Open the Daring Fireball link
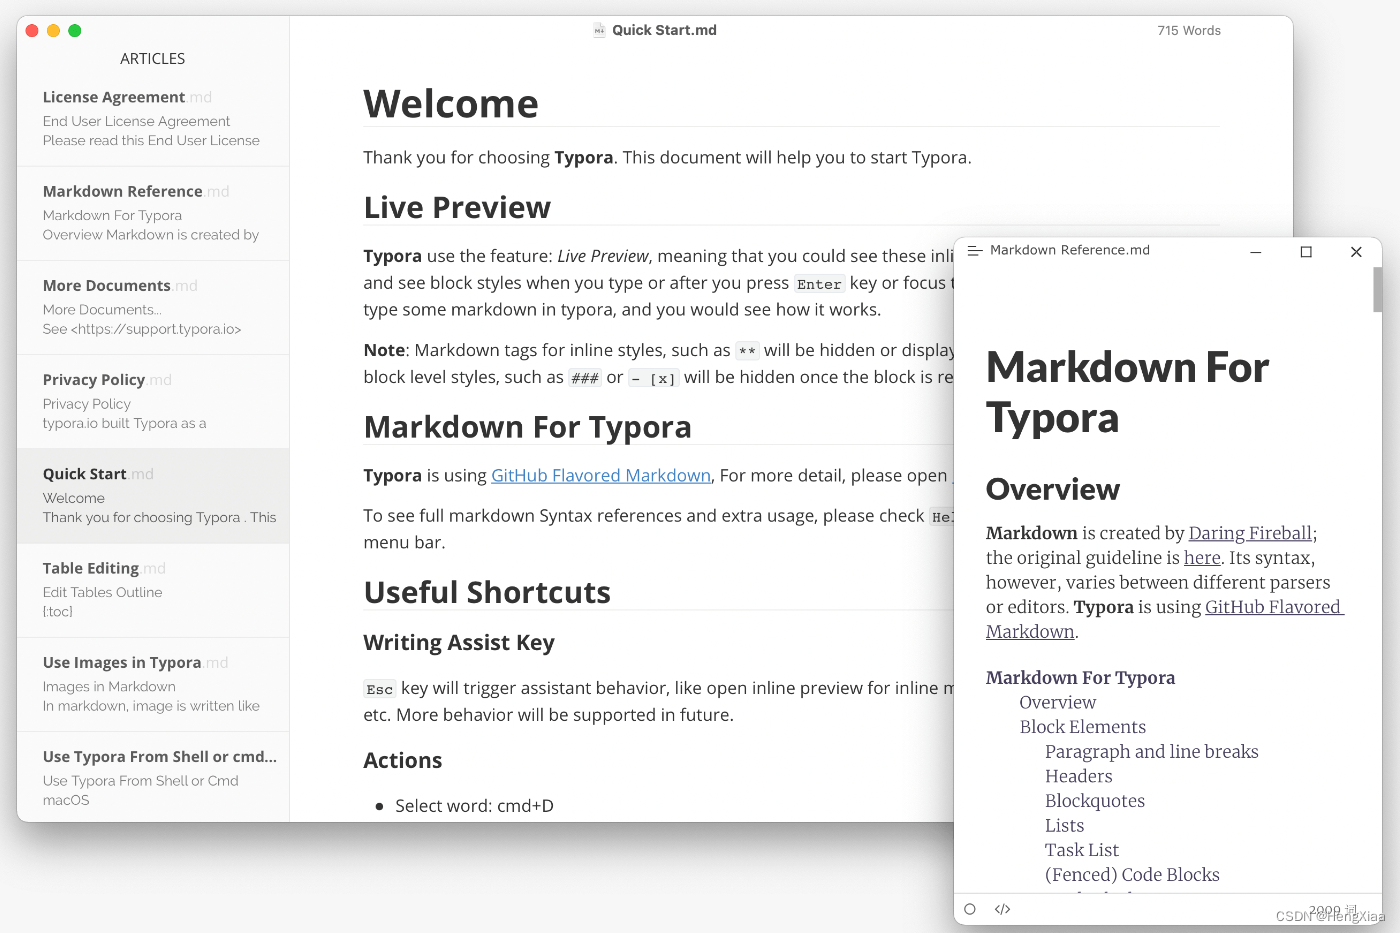This screenshot has height=933, width=1400. pyautogui.click(x=1250, y=533)
